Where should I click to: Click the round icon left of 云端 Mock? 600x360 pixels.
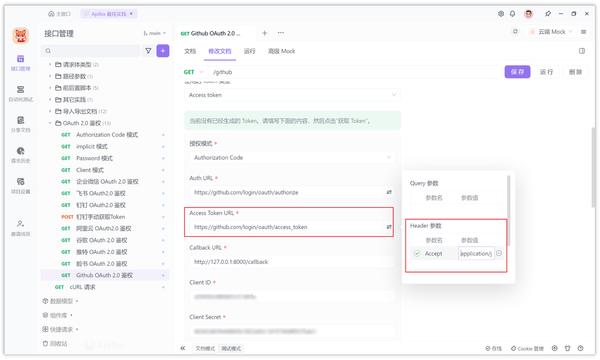click(x=515, y=31)
